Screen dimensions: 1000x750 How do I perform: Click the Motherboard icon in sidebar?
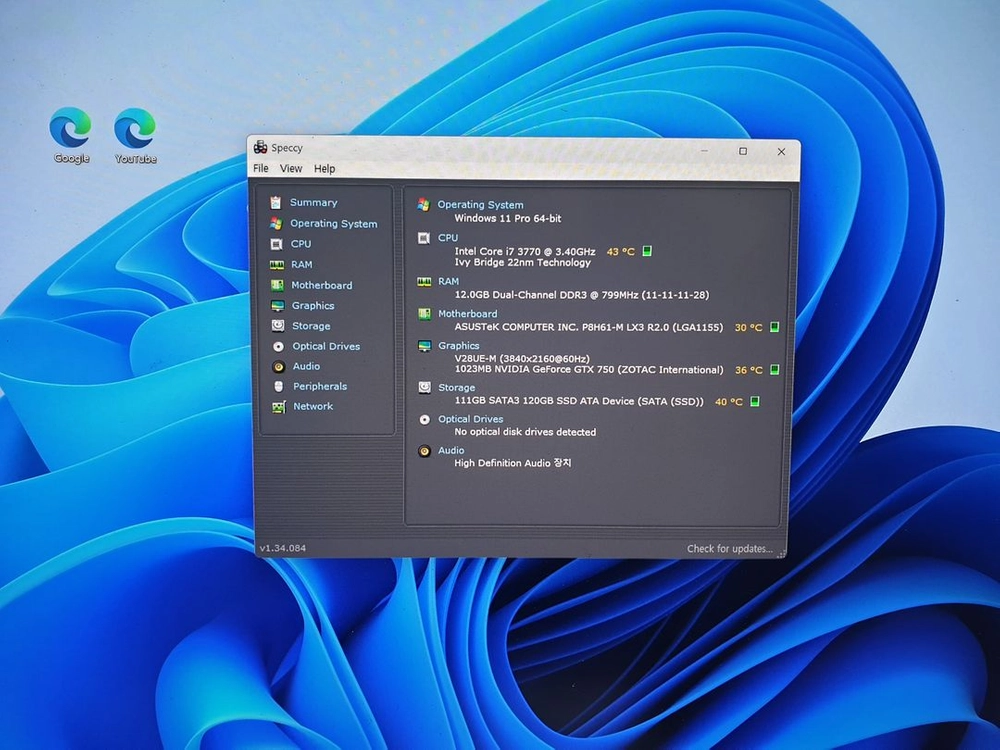[277, 285]
